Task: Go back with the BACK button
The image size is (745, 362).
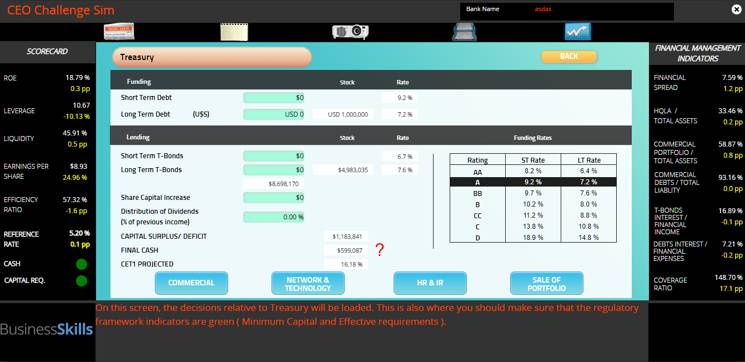Action: [569, 57]
